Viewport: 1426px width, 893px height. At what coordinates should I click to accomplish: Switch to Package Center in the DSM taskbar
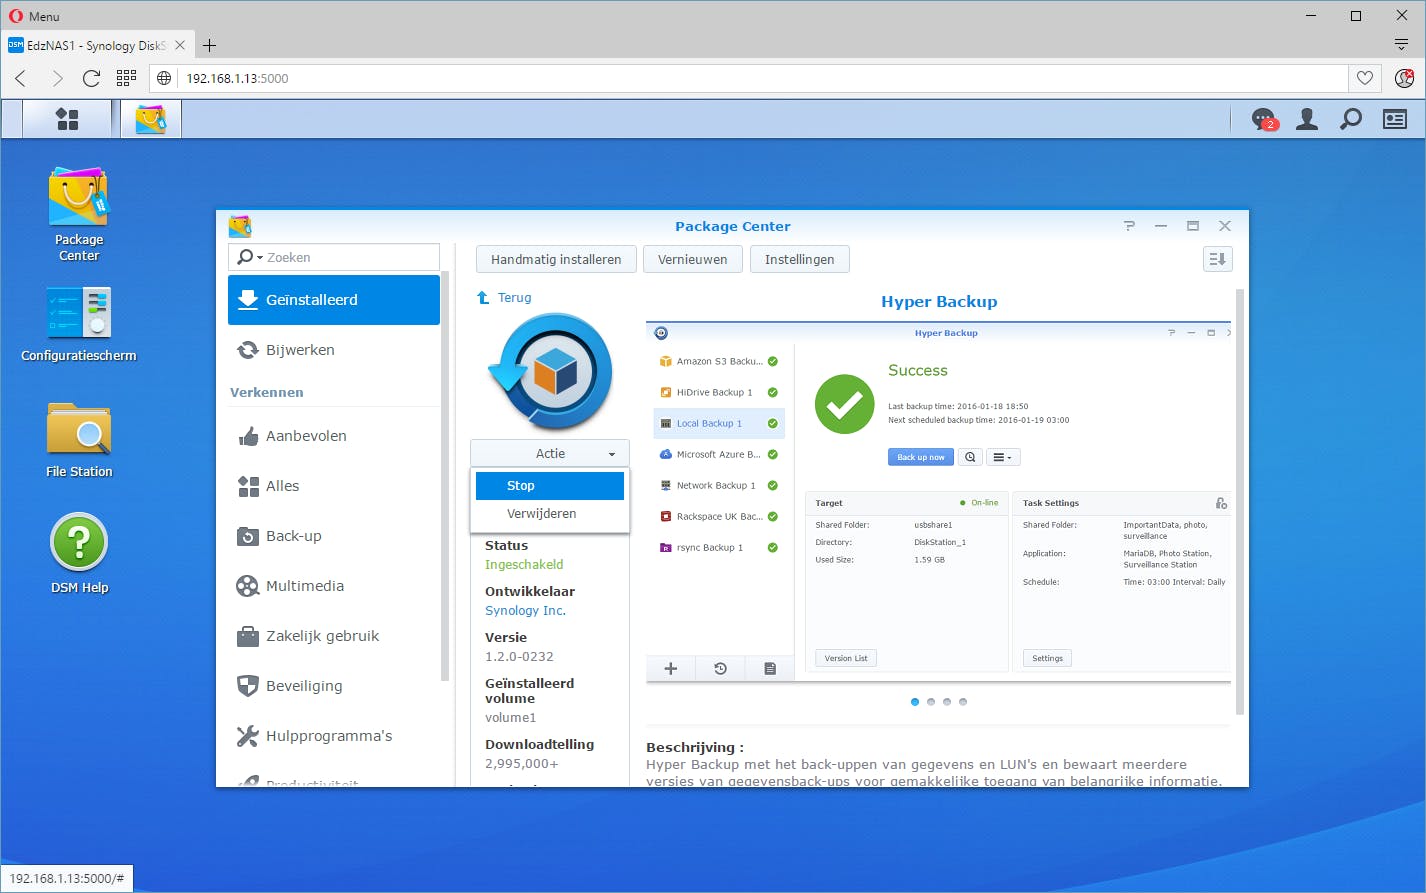151,119
